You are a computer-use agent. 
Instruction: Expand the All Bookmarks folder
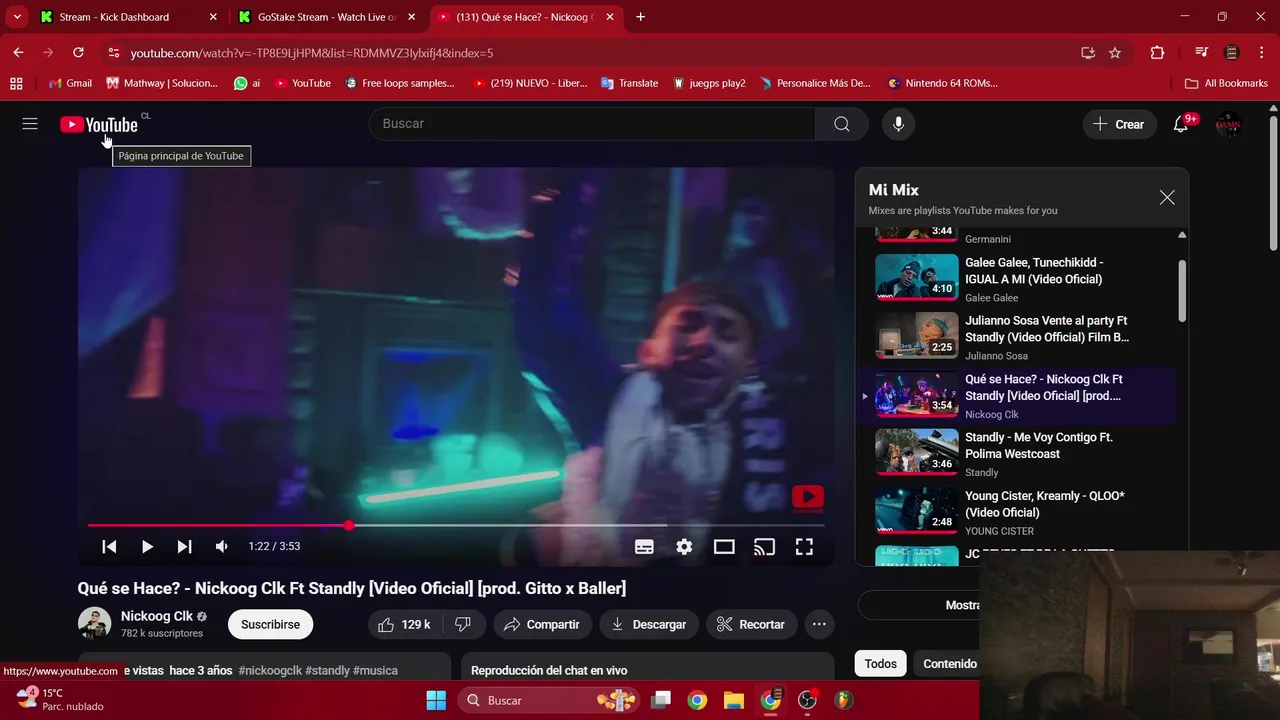(1226, 83)
